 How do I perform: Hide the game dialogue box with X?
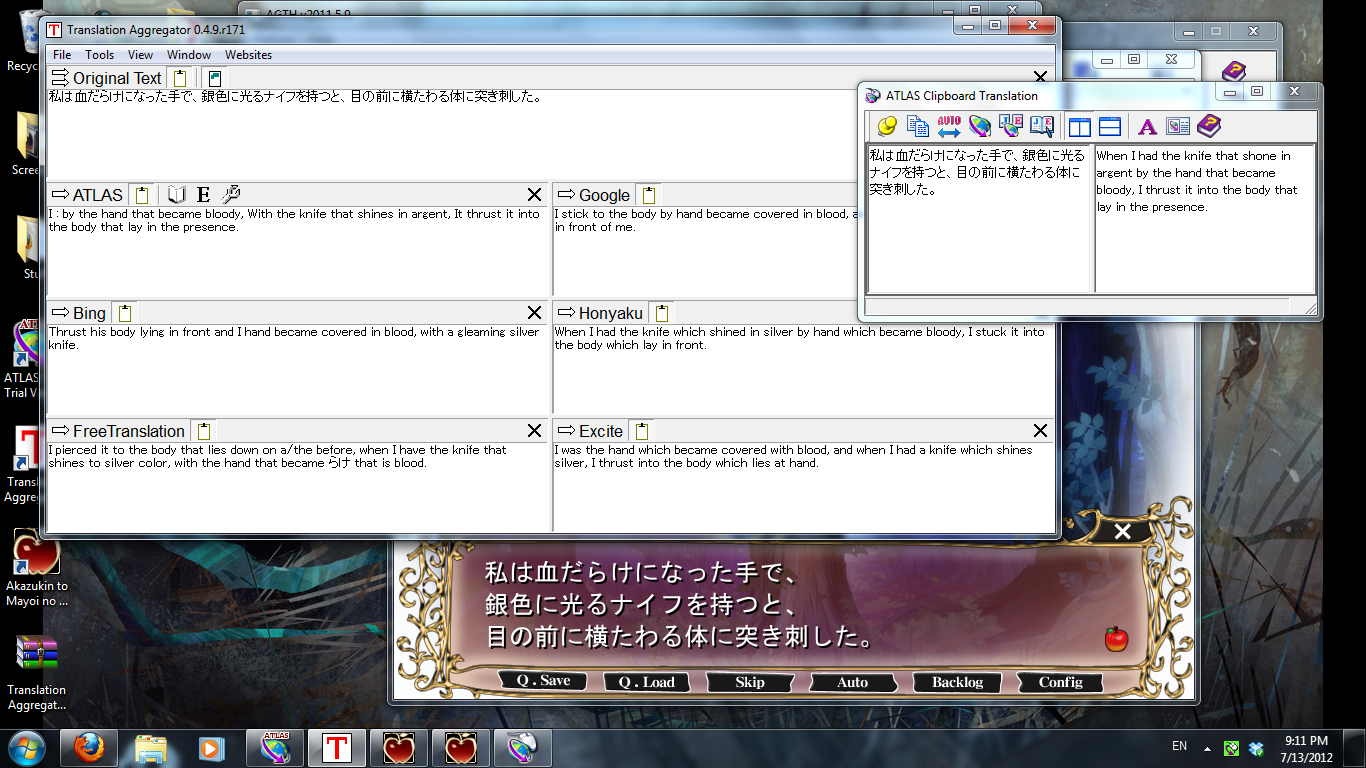coord(1122,531)
